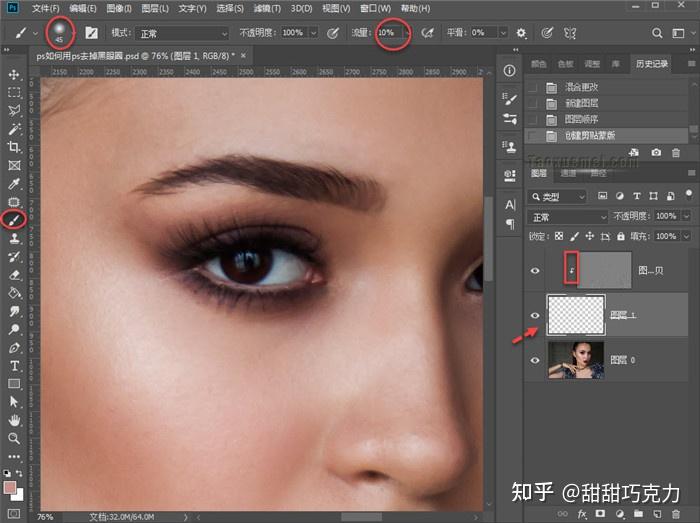
Task: Toggle lock all padlock icon
Action: 621,236
